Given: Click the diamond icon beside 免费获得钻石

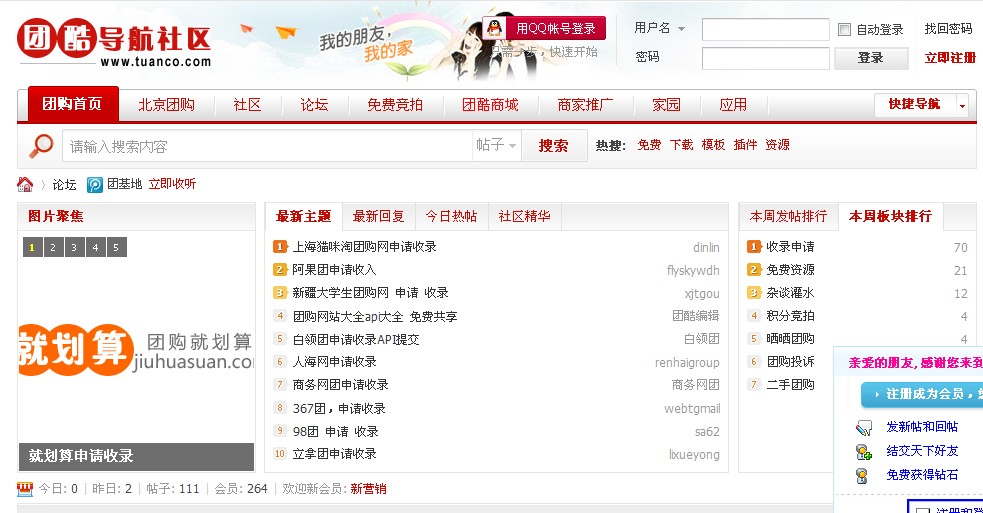Looking at the screenshot, I should (863, 475).
